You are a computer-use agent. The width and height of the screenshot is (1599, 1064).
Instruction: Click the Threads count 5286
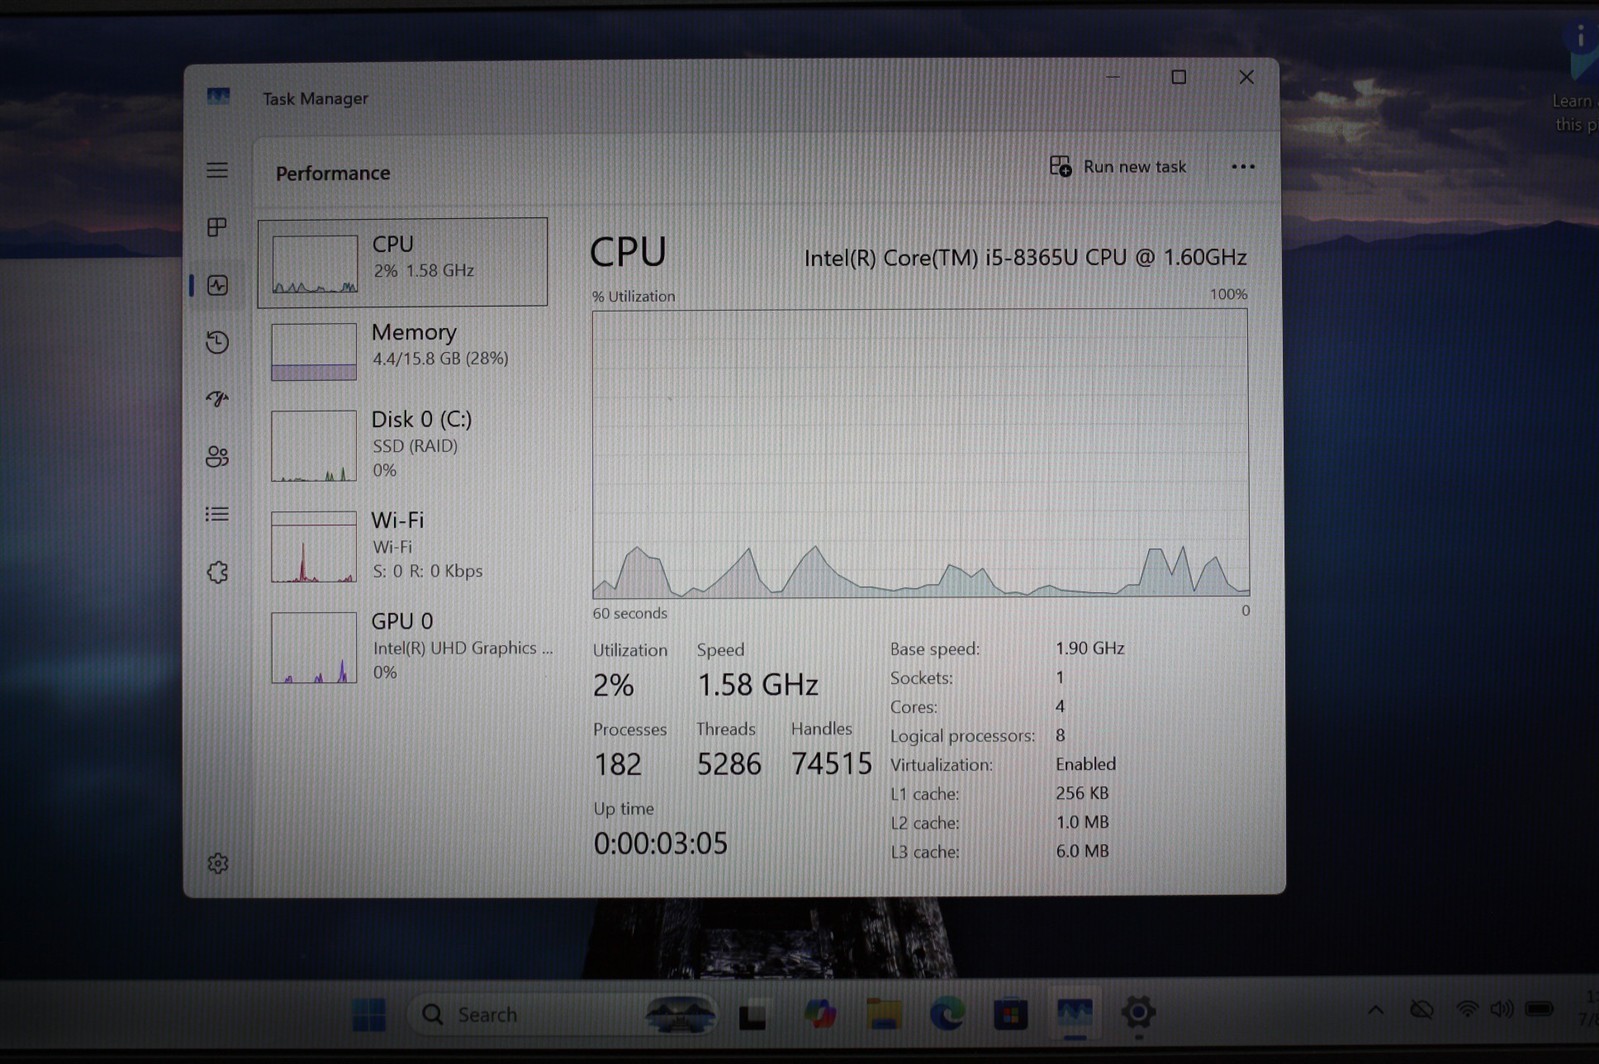(728, 764)
